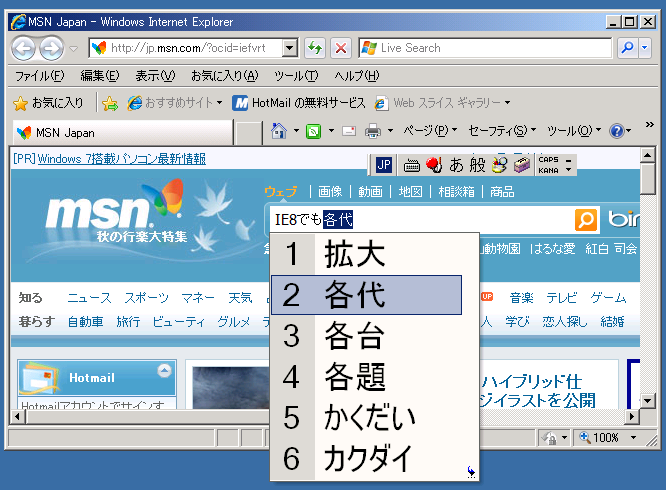
Task: Toggle CAPS lock on the language bar
Action: click(x=548, y=160)
